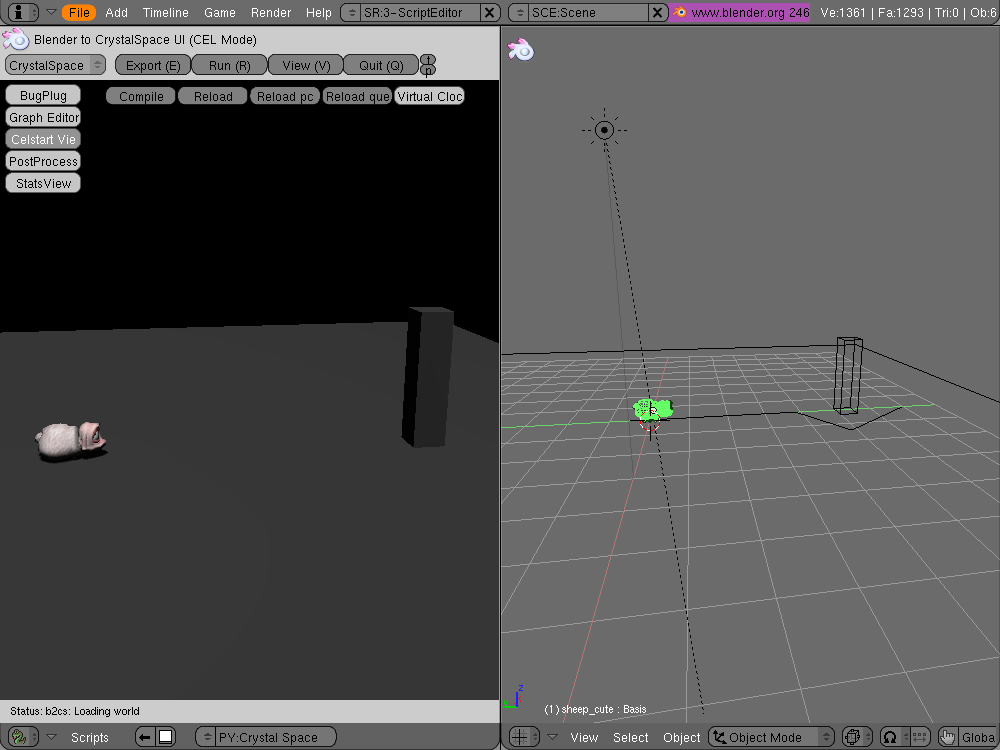Image resolution: width=1000 pixels, height=750 pixels.
Task: Click the info window type icon
Action: 18,12
